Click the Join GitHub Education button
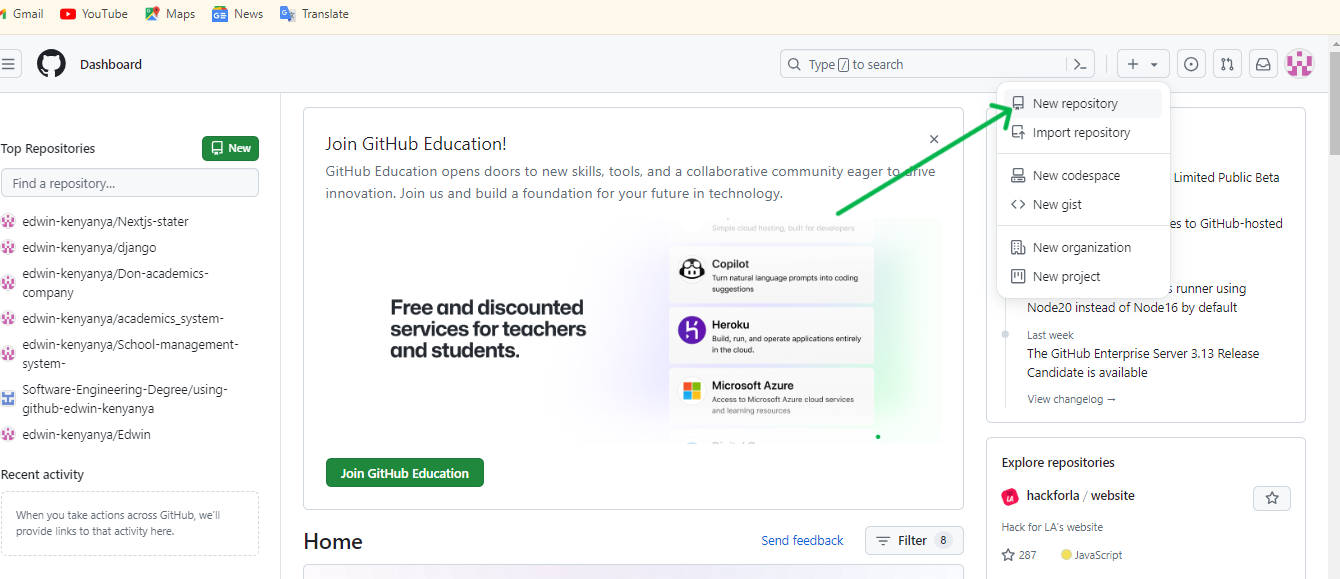Viewport: 1340px width, 579px height. [405, 473]
